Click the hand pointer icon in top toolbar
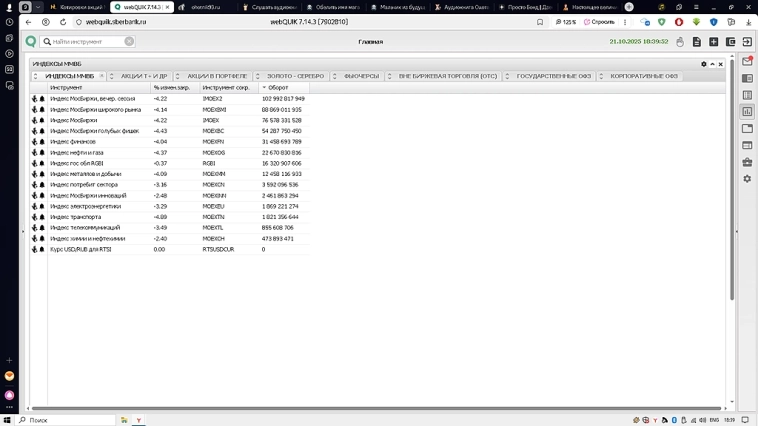 (680, 42)
